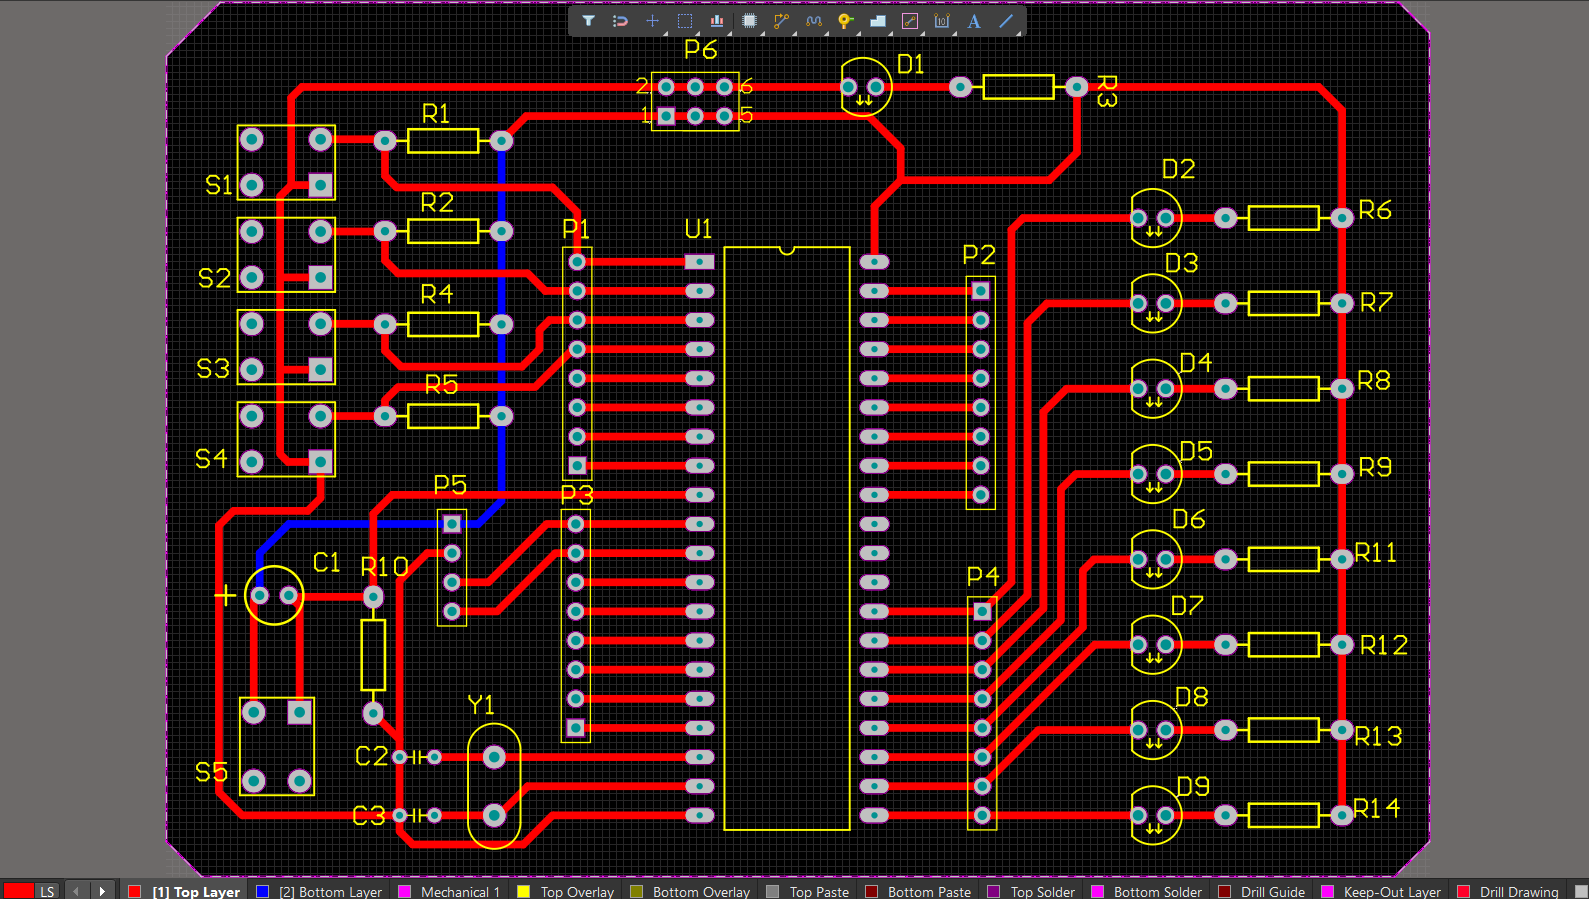1589x899 pixels.
Task: Open the LS layer sets button
Action: 47,891
